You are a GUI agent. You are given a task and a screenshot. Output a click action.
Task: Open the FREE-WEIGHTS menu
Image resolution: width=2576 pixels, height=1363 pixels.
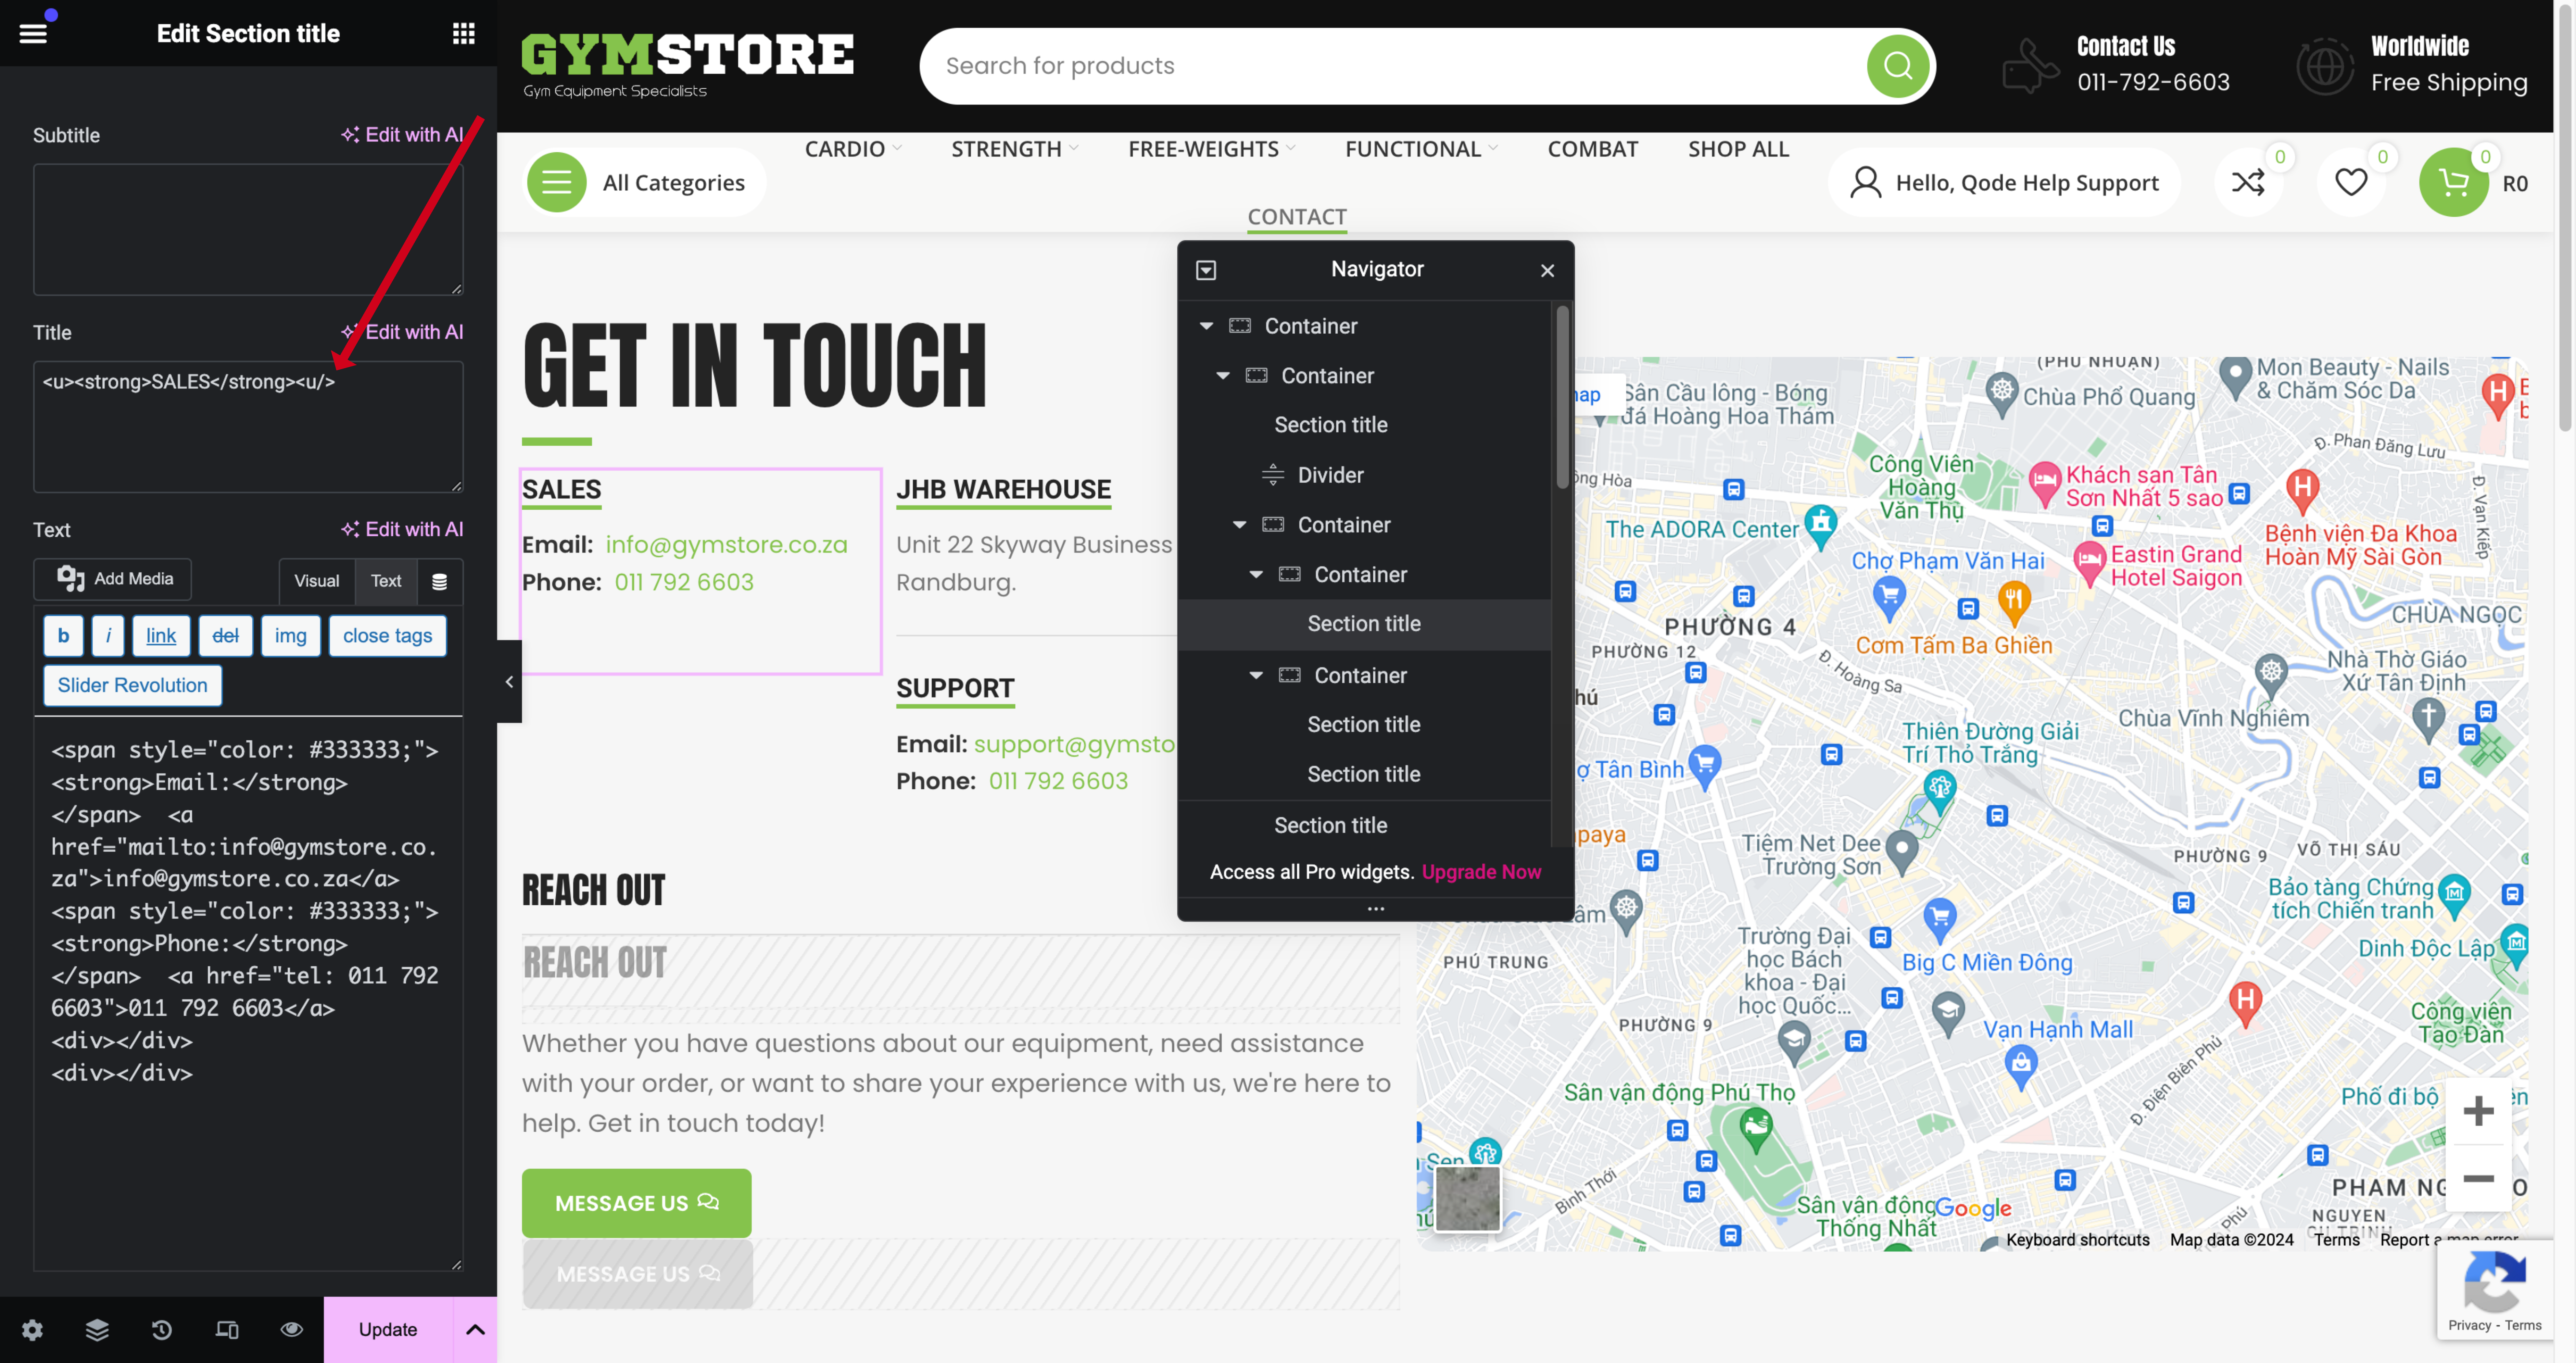coord(1211,149)
